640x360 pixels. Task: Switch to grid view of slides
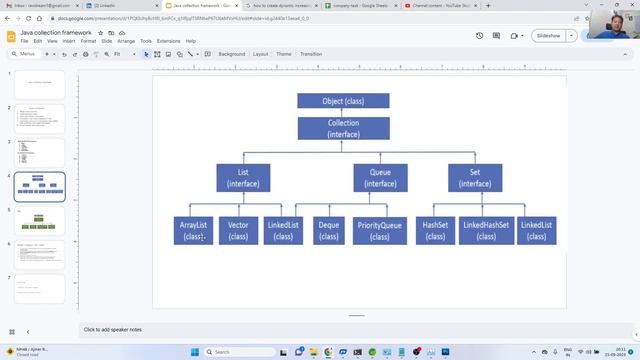coord(12,332)
